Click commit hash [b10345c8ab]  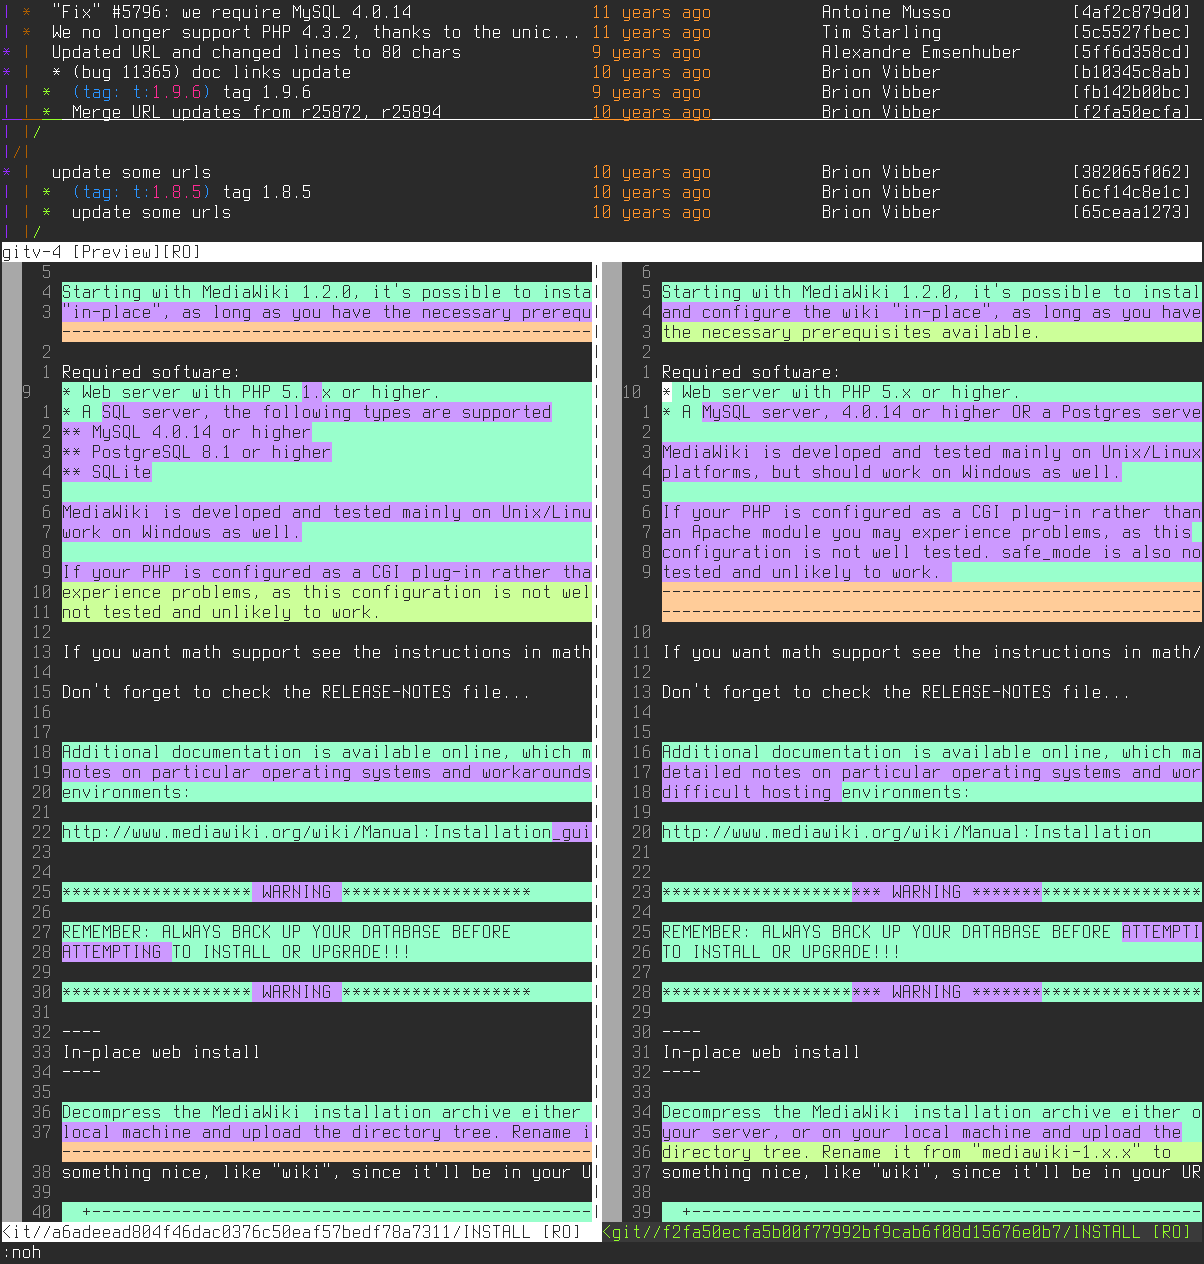click(x=1131, y=72)
